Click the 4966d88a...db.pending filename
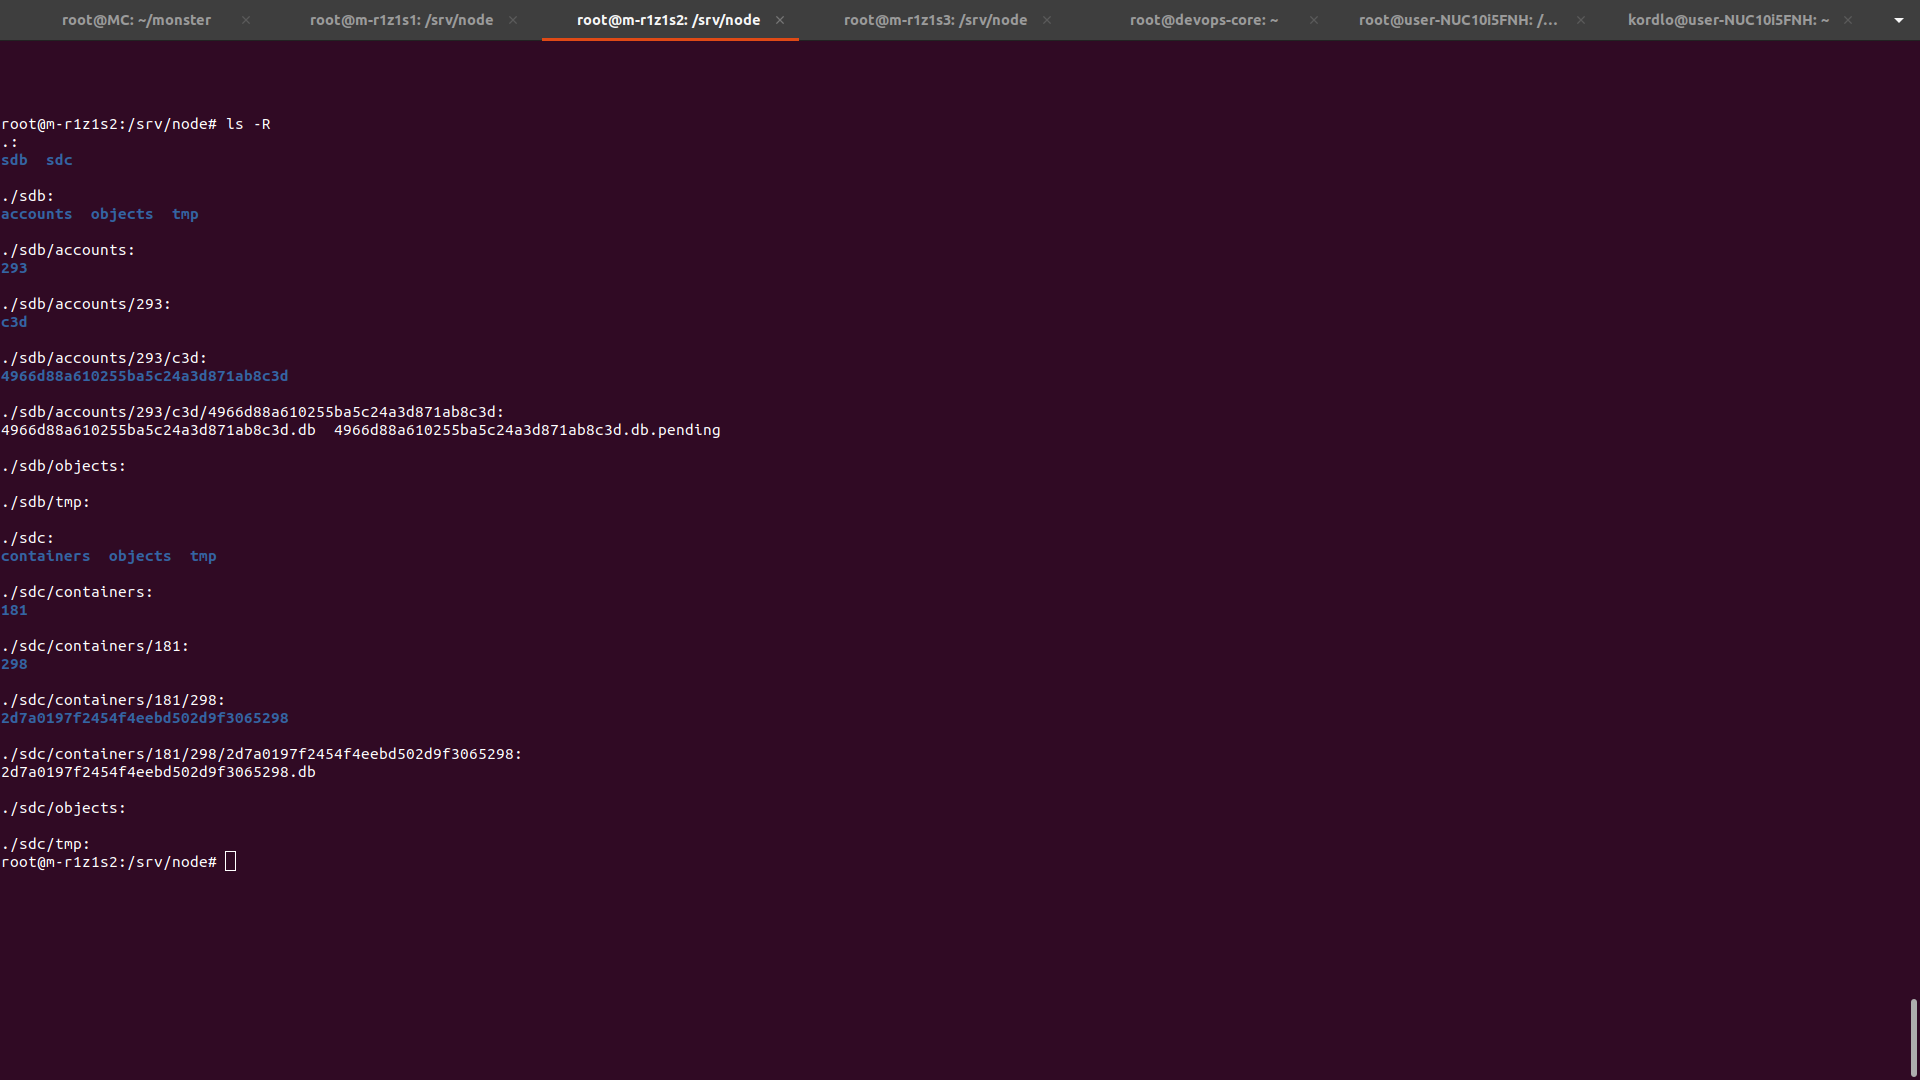This screenshot has width=1920, height=1080. 527,430
